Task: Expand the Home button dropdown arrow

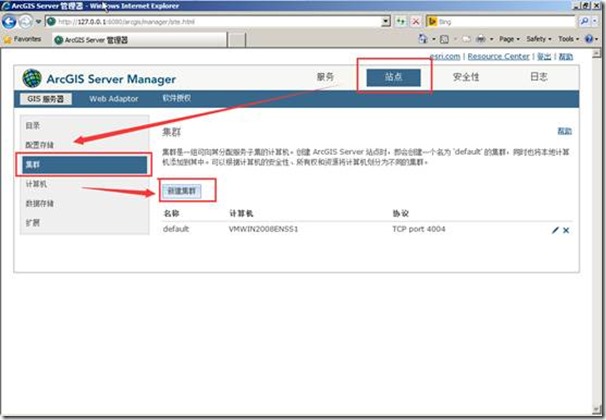Action: click(x=434, y=39)
